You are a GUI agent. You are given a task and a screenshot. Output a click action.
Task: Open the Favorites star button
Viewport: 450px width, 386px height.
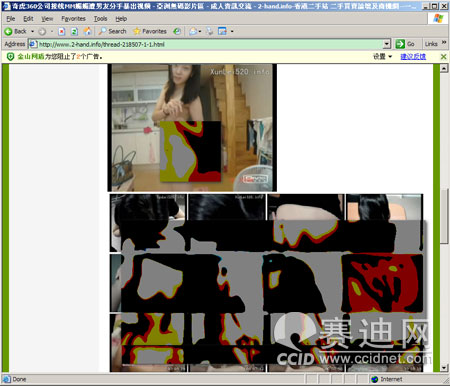click(x=150, y=31)
